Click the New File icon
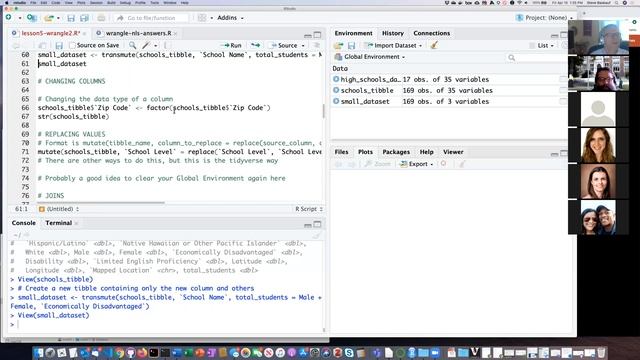 point(9,18)
